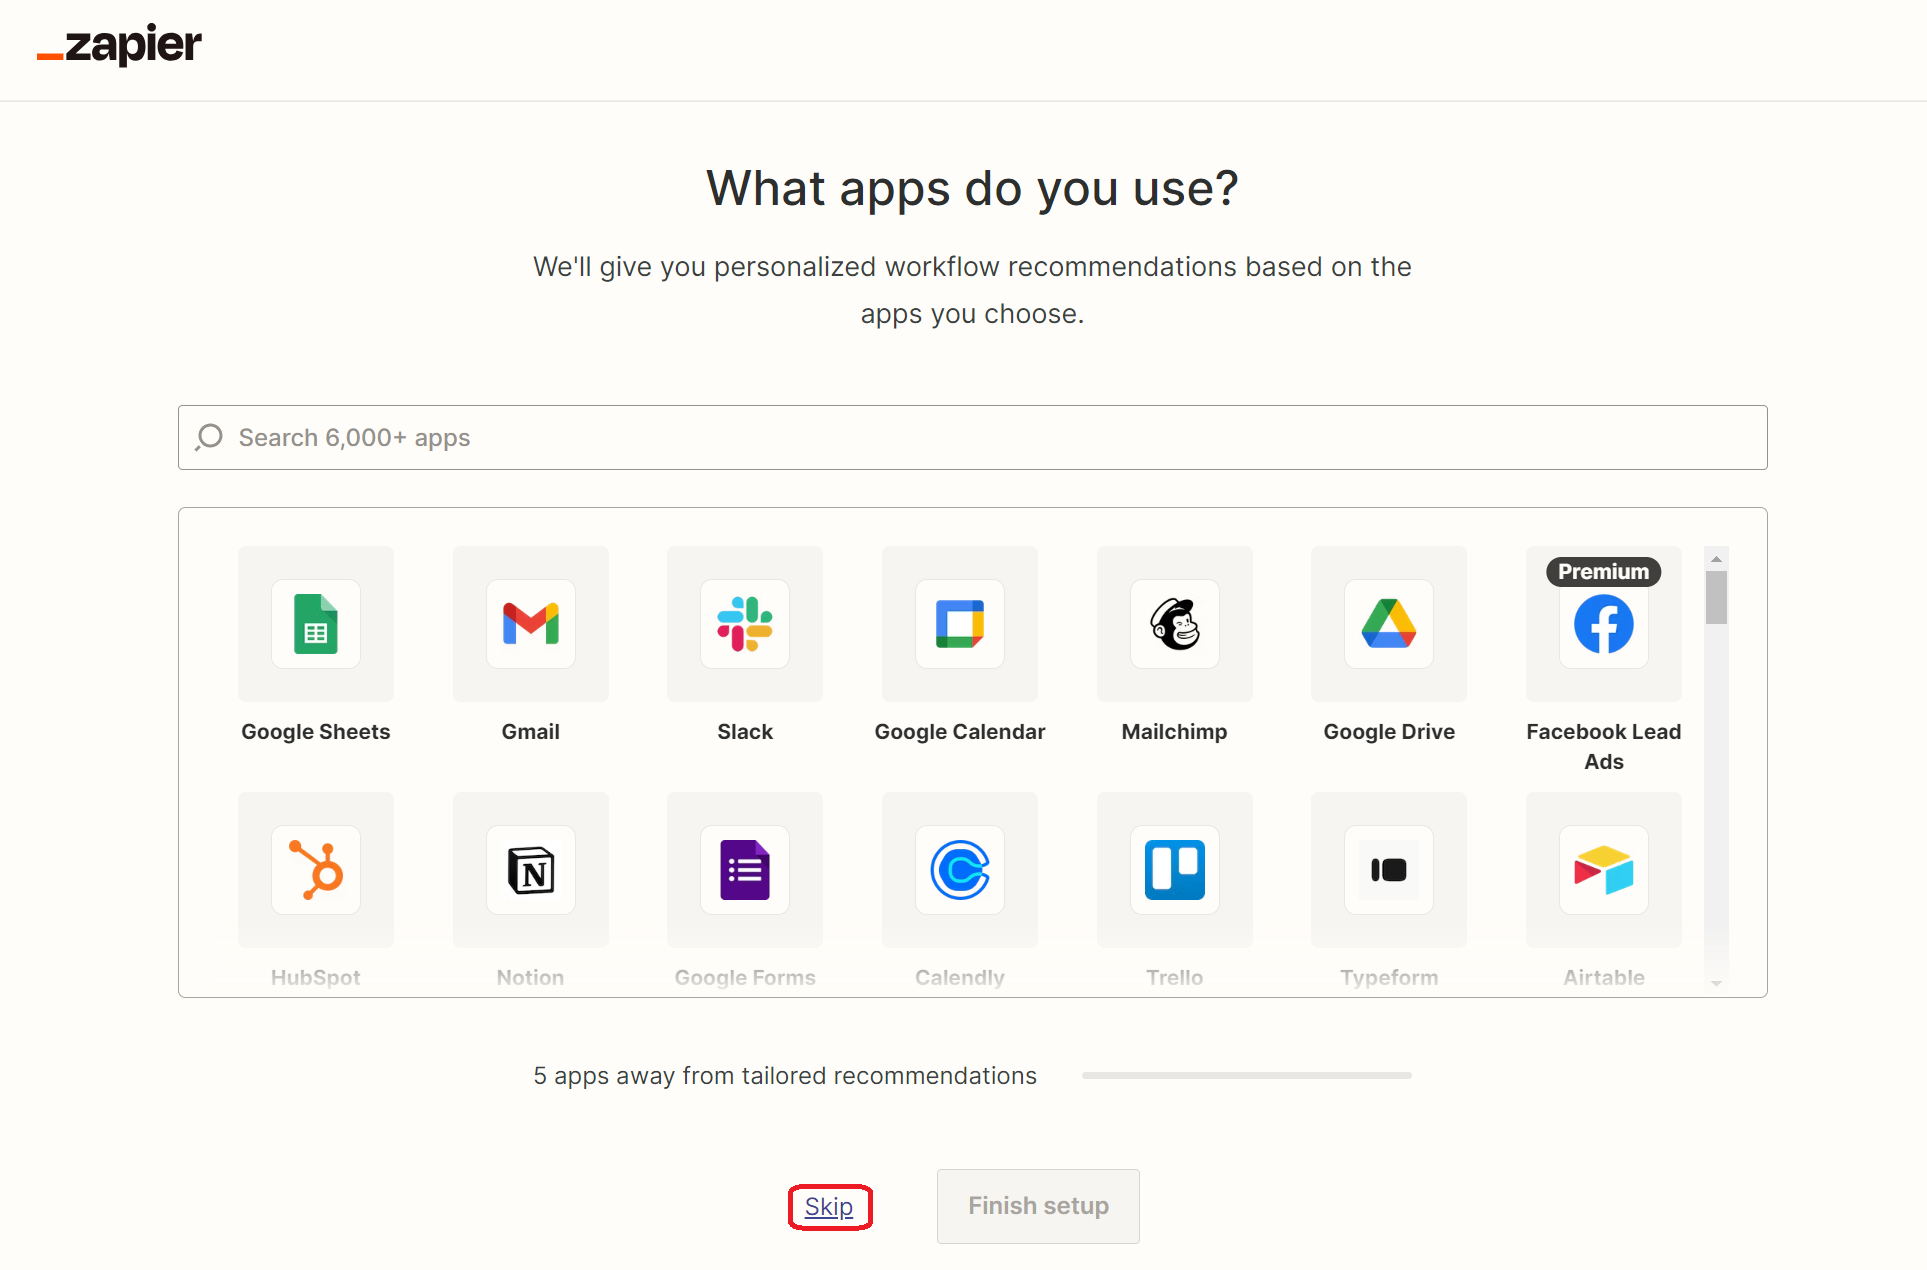This screenshot has width=1927, height=1270.
Task: Choose the Mailchimp monkey icon
Action: (x=1175, y=624)
